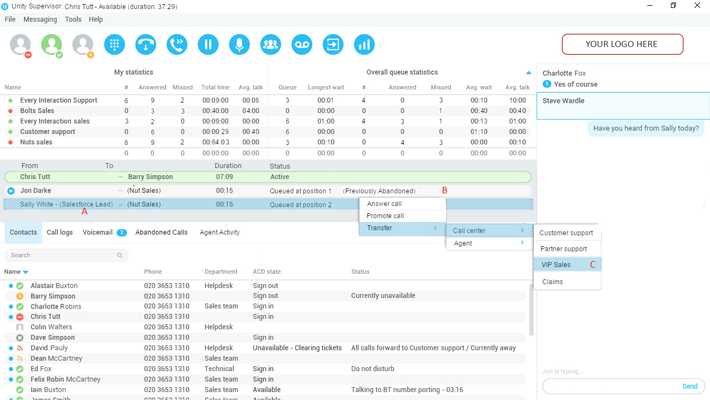The width and height of the screenshot is (710, 400).
Task: Switch to the Abandoned Calls tab
Action: 161,232
